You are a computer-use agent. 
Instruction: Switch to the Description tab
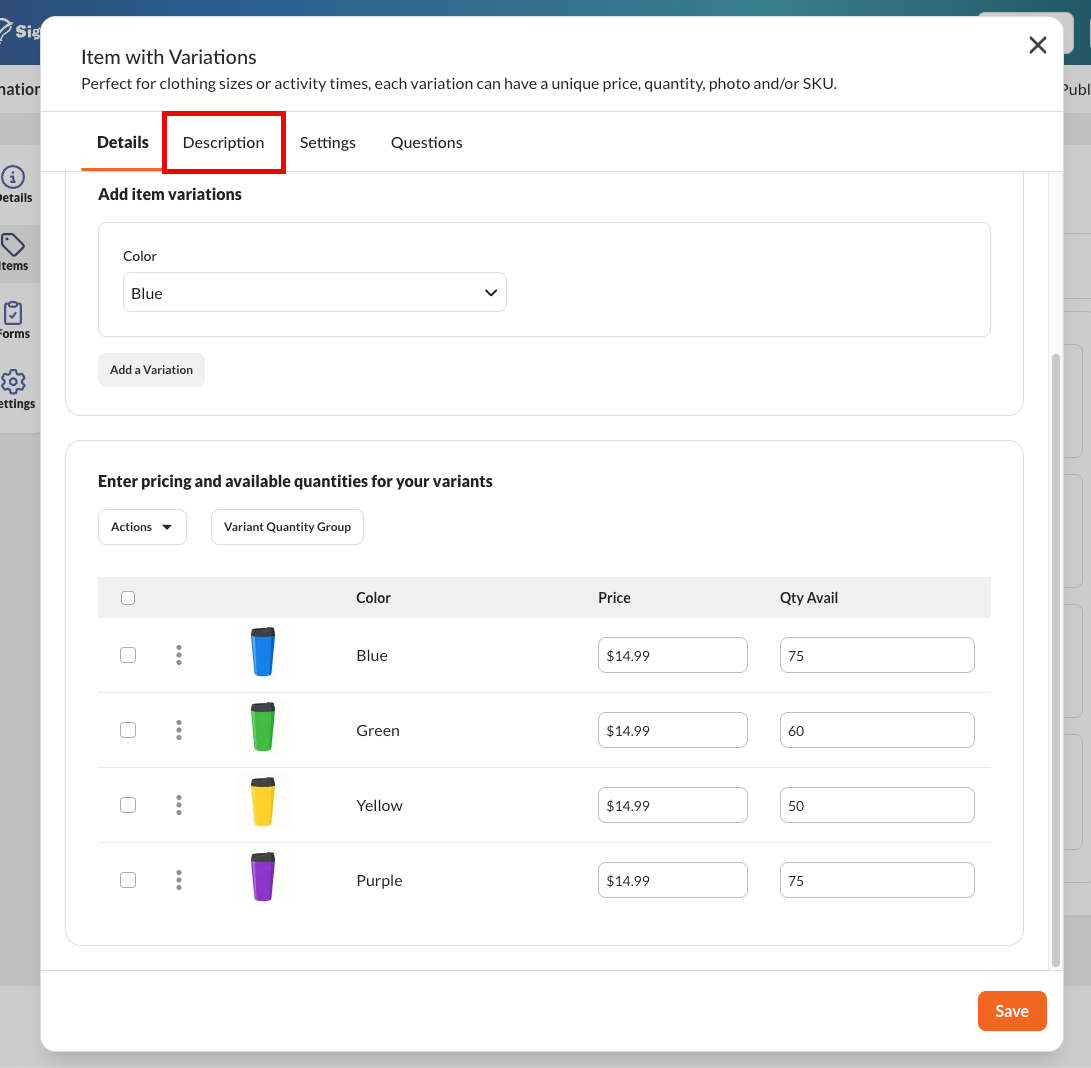(223, 143)
